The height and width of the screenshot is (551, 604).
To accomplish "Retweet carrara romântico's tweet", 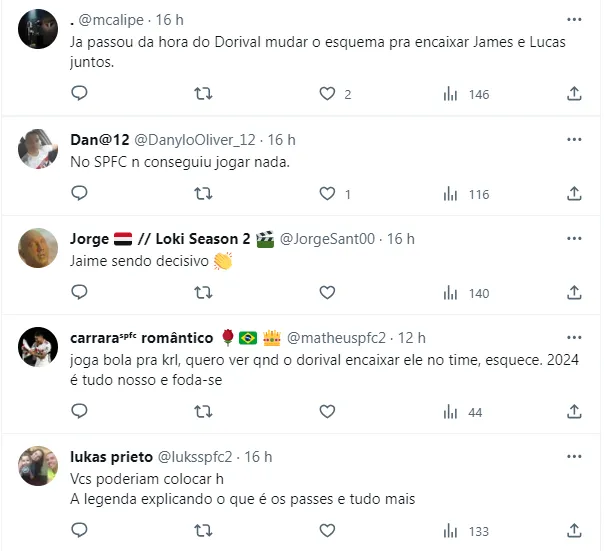I will [203, 412].
